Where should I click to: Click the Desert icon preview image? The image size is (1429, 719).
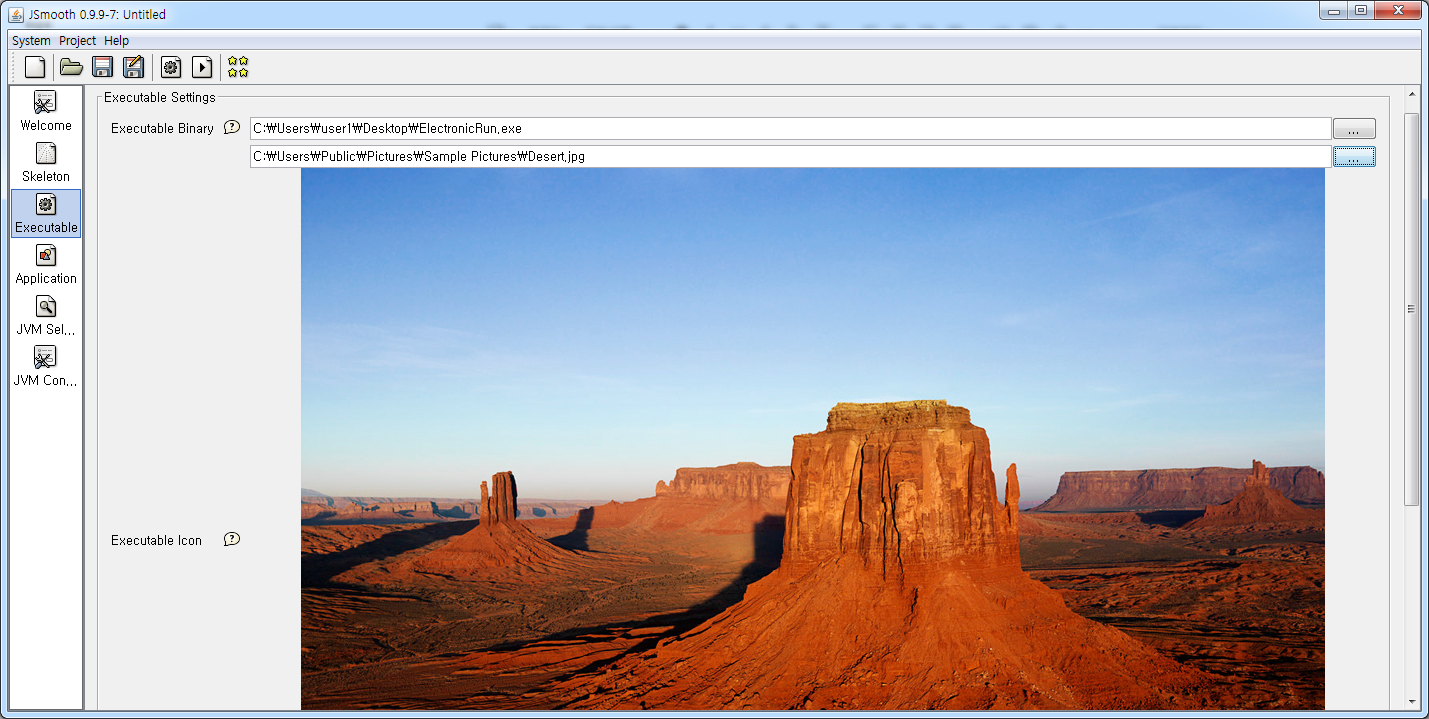point(813,439)
